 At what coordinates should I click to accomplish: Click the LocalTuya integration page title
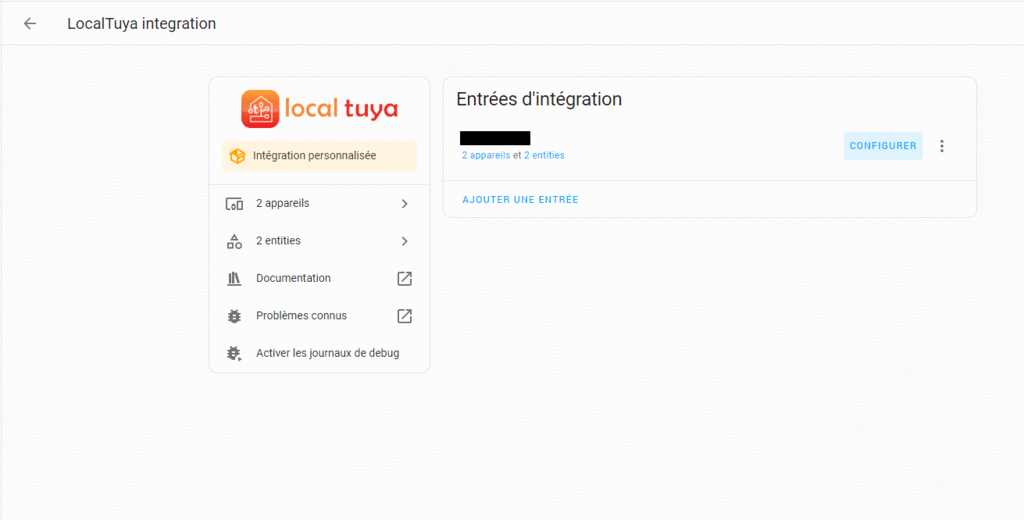pyautogui.click(x=142, y=24)
